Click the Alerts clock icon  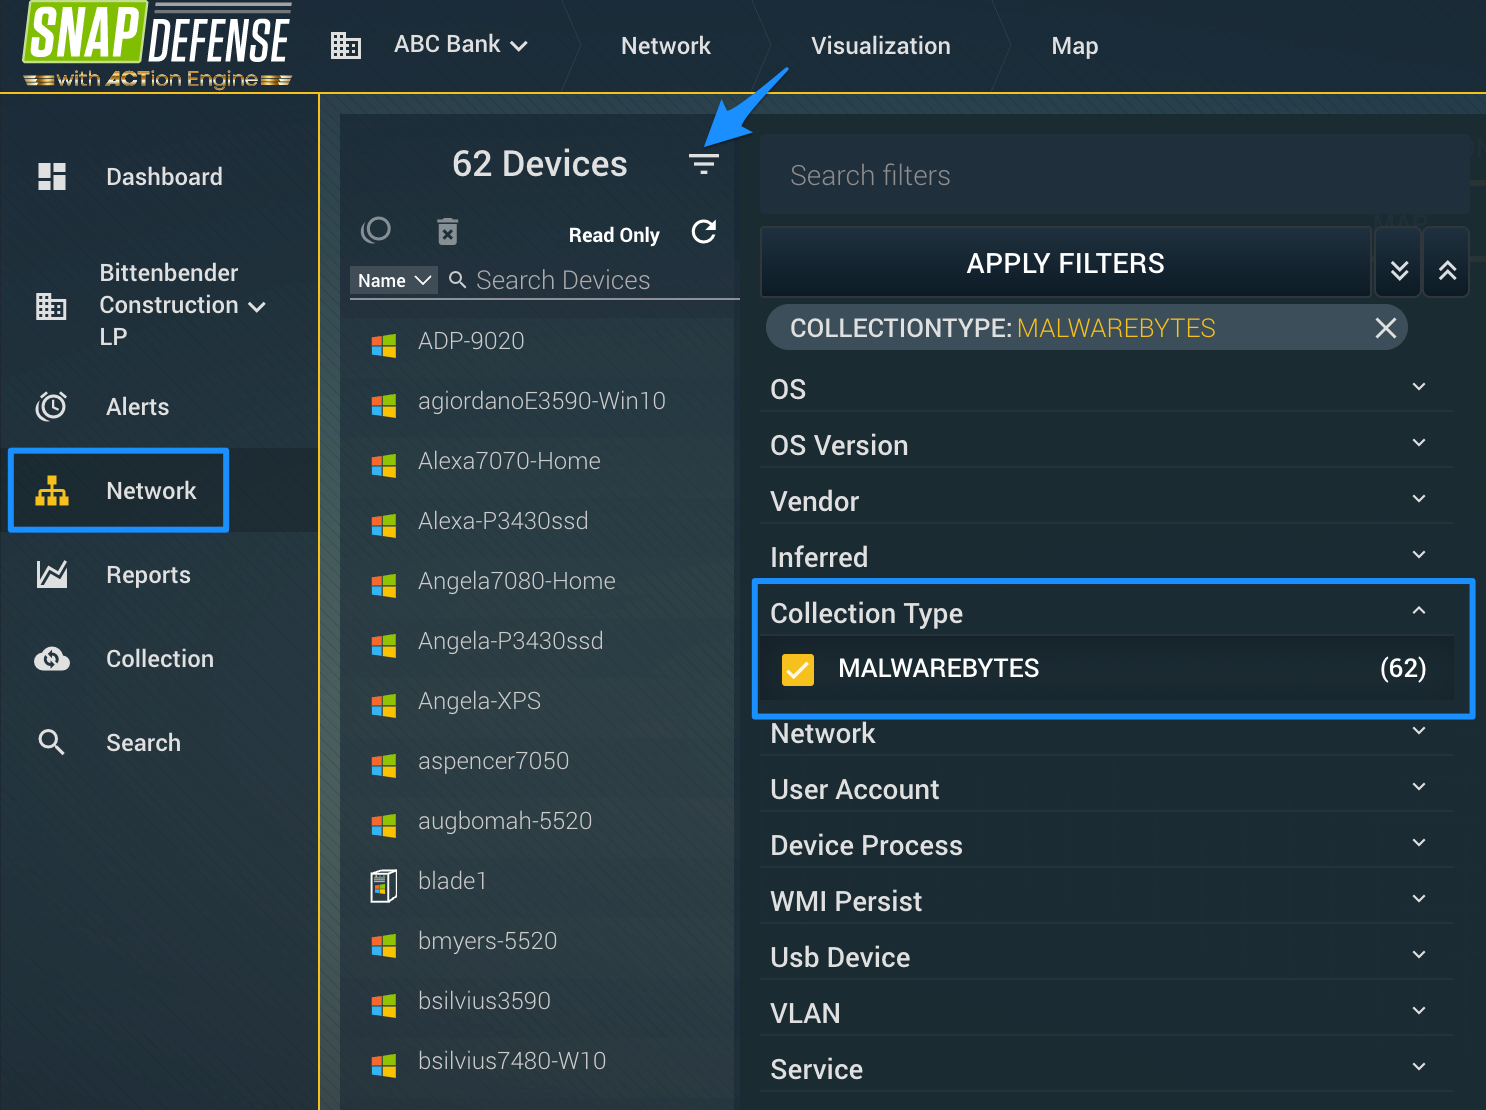click(52, 406)
